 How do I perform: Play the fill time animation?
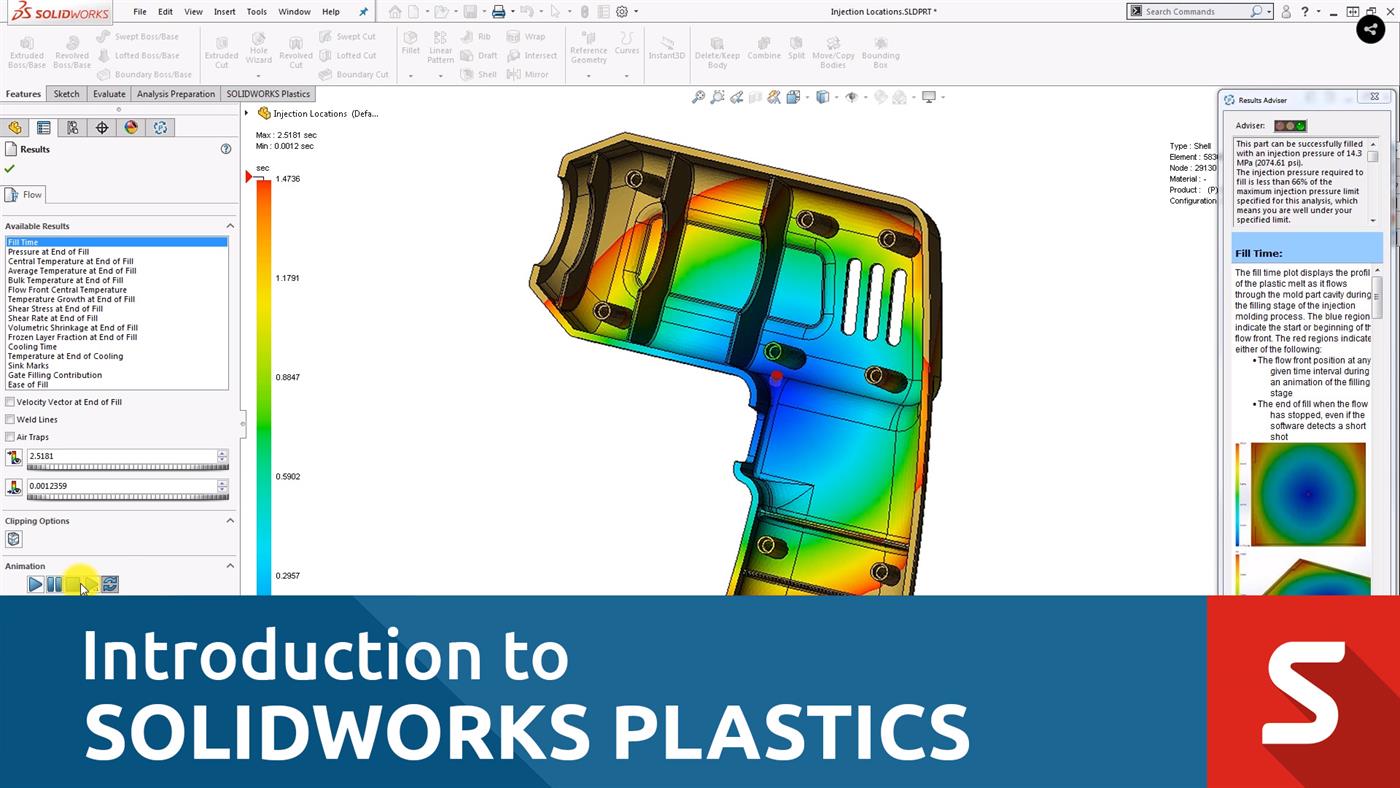35,584
